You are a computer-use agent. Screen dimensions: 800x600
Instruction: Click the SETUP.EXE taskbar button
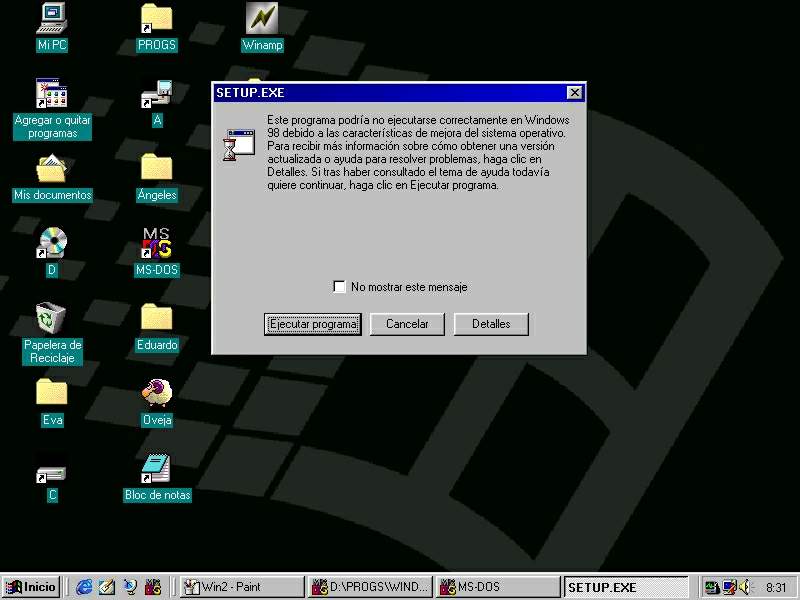pos(627,587)
